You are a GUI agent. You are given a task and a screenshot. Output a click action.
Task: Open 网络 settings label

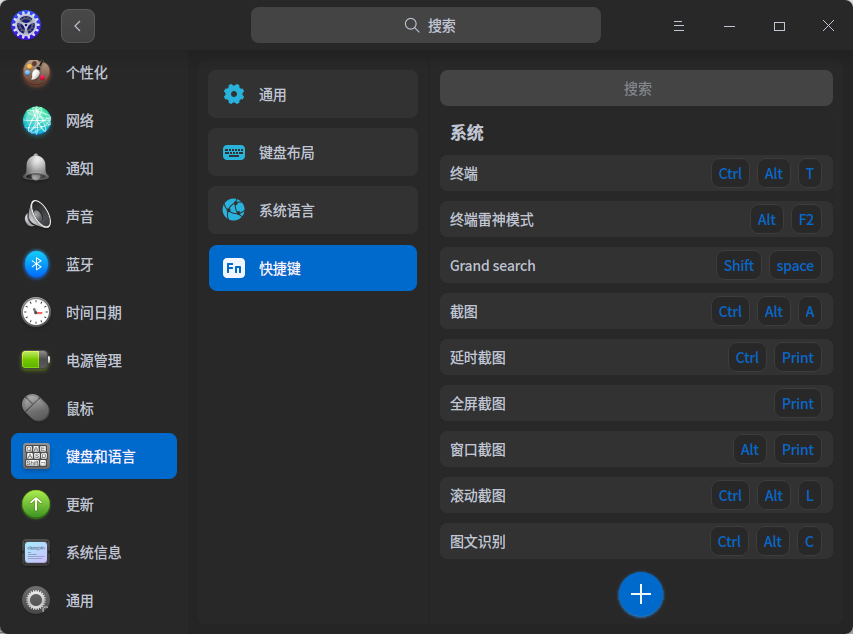80,121
